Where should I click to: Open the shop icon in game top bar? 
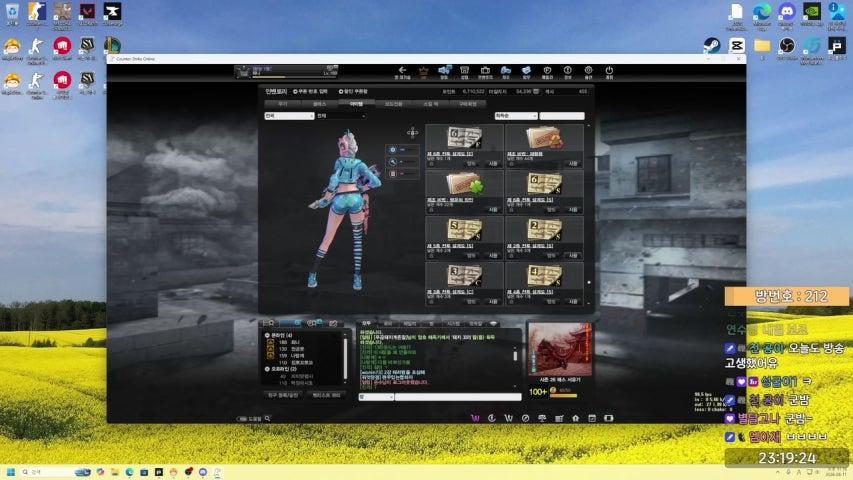tap(464, 70)
